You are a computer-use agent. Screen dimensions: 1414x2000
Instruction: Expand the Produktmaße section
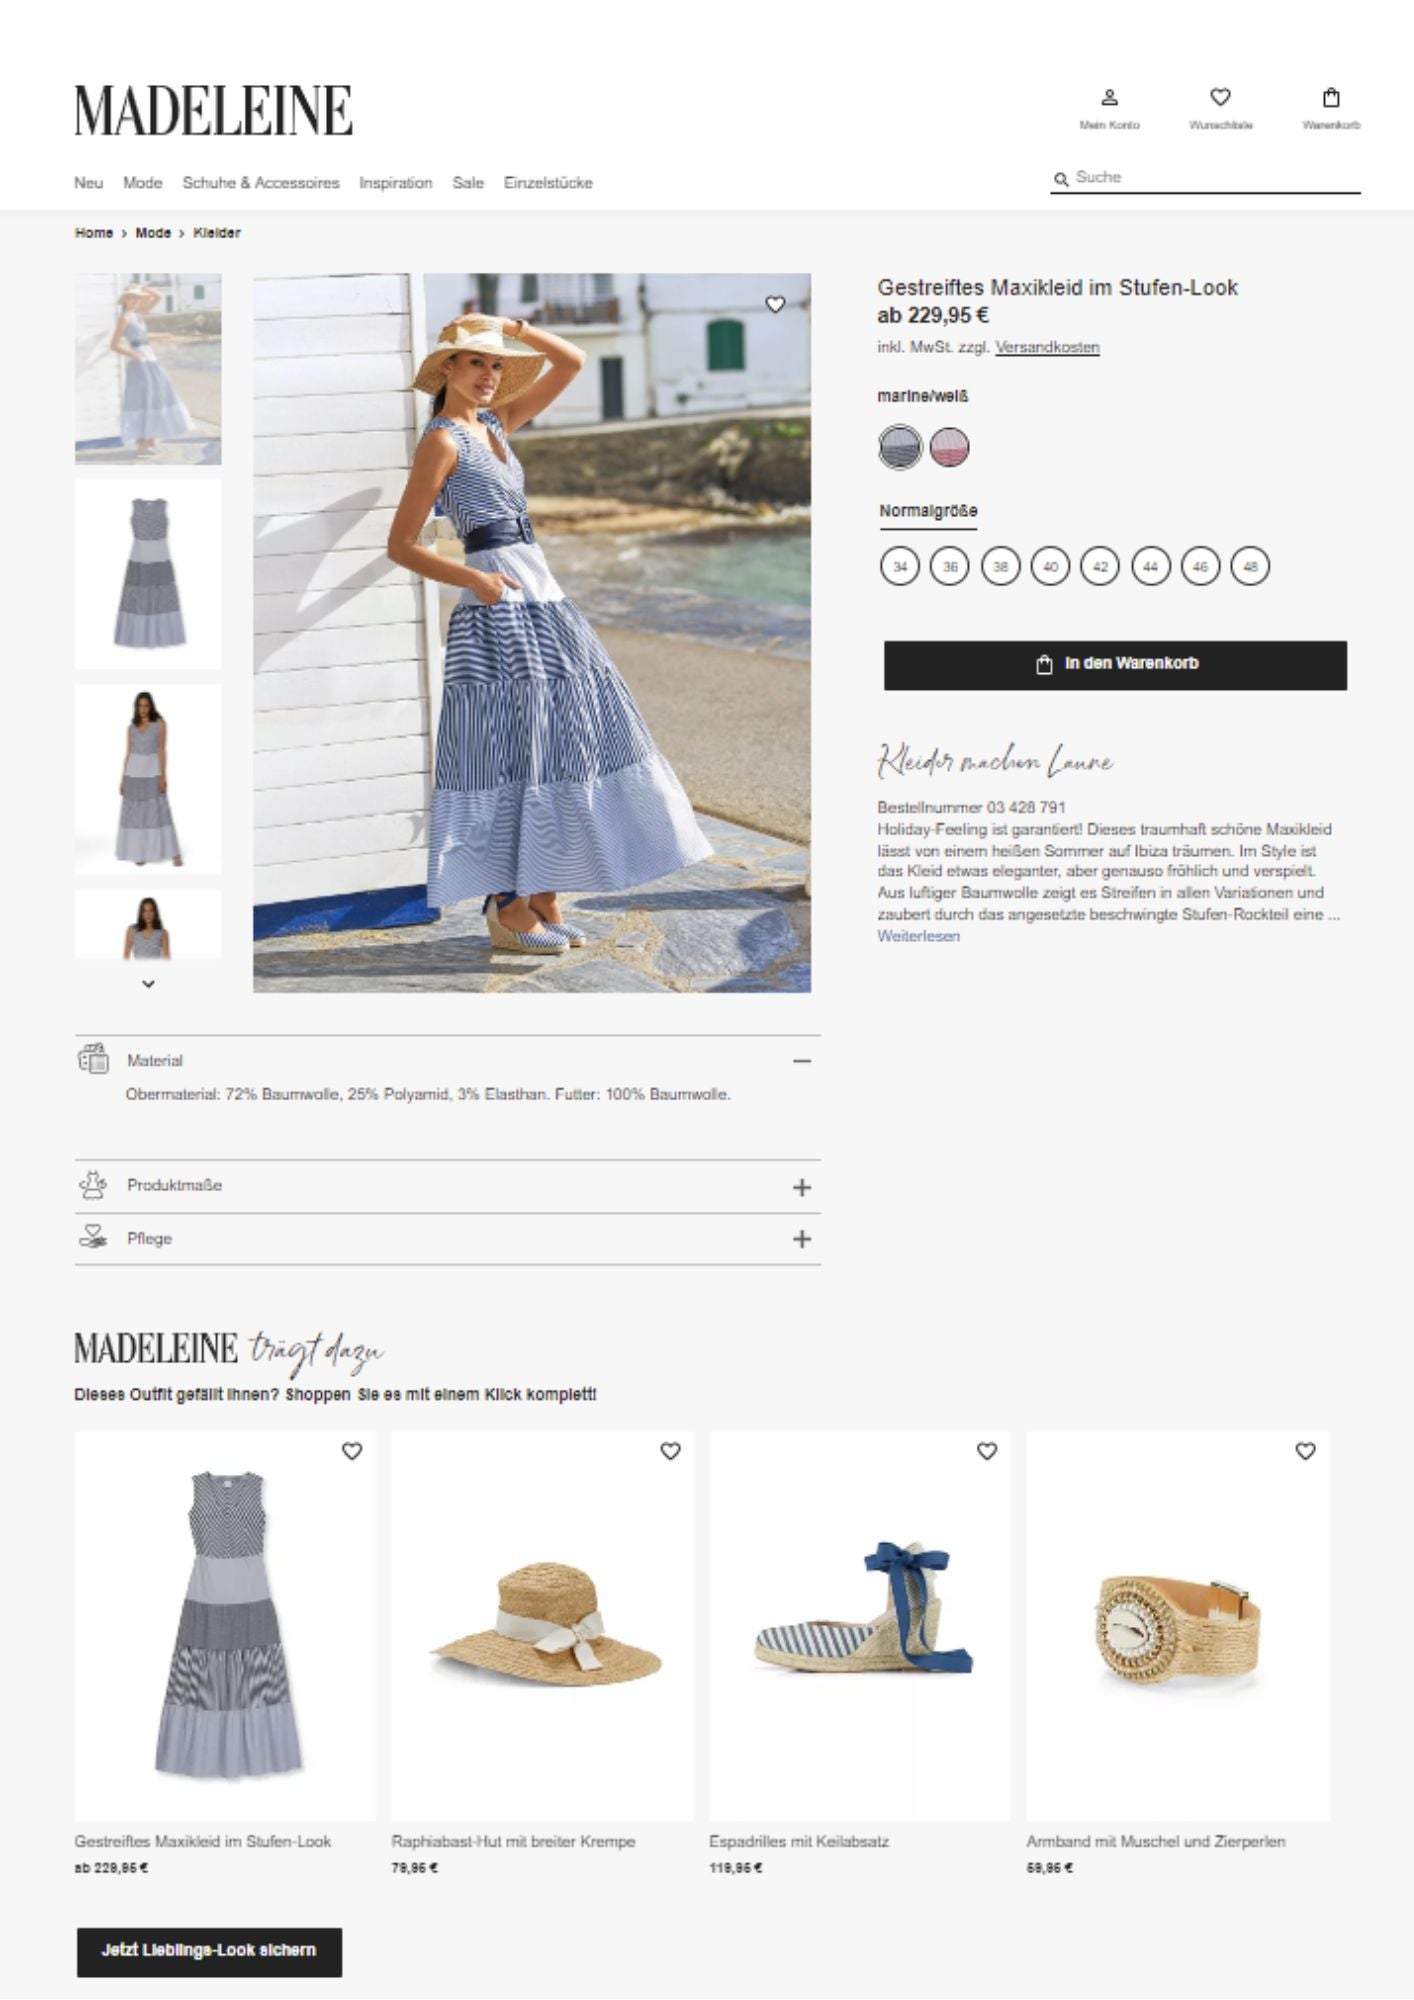(x=801, y=1187)
